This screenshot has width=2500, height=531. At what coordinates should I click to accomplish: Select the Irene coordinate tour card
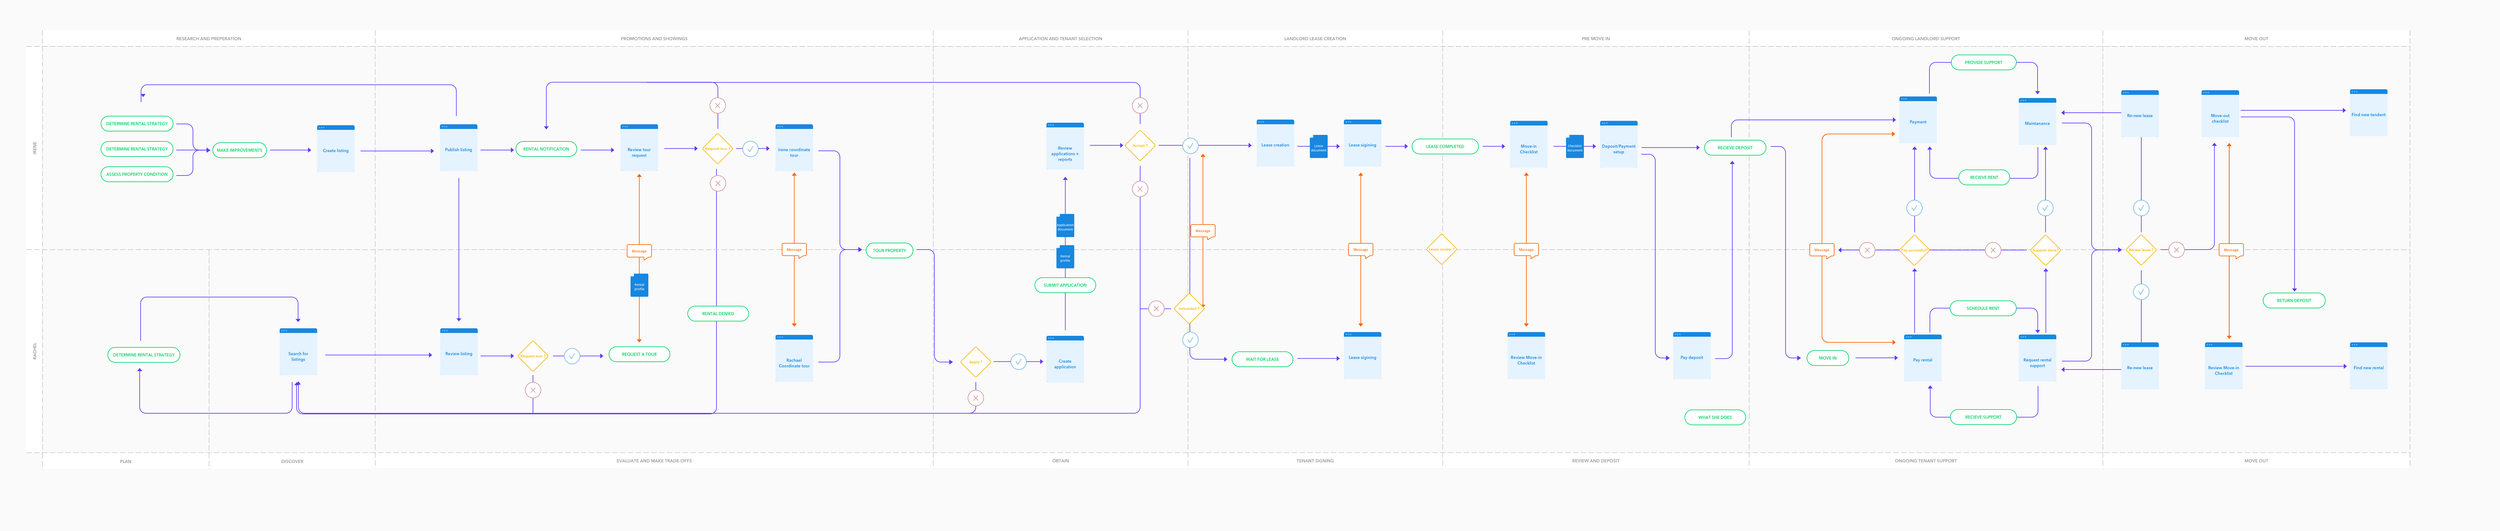(794, 147)
